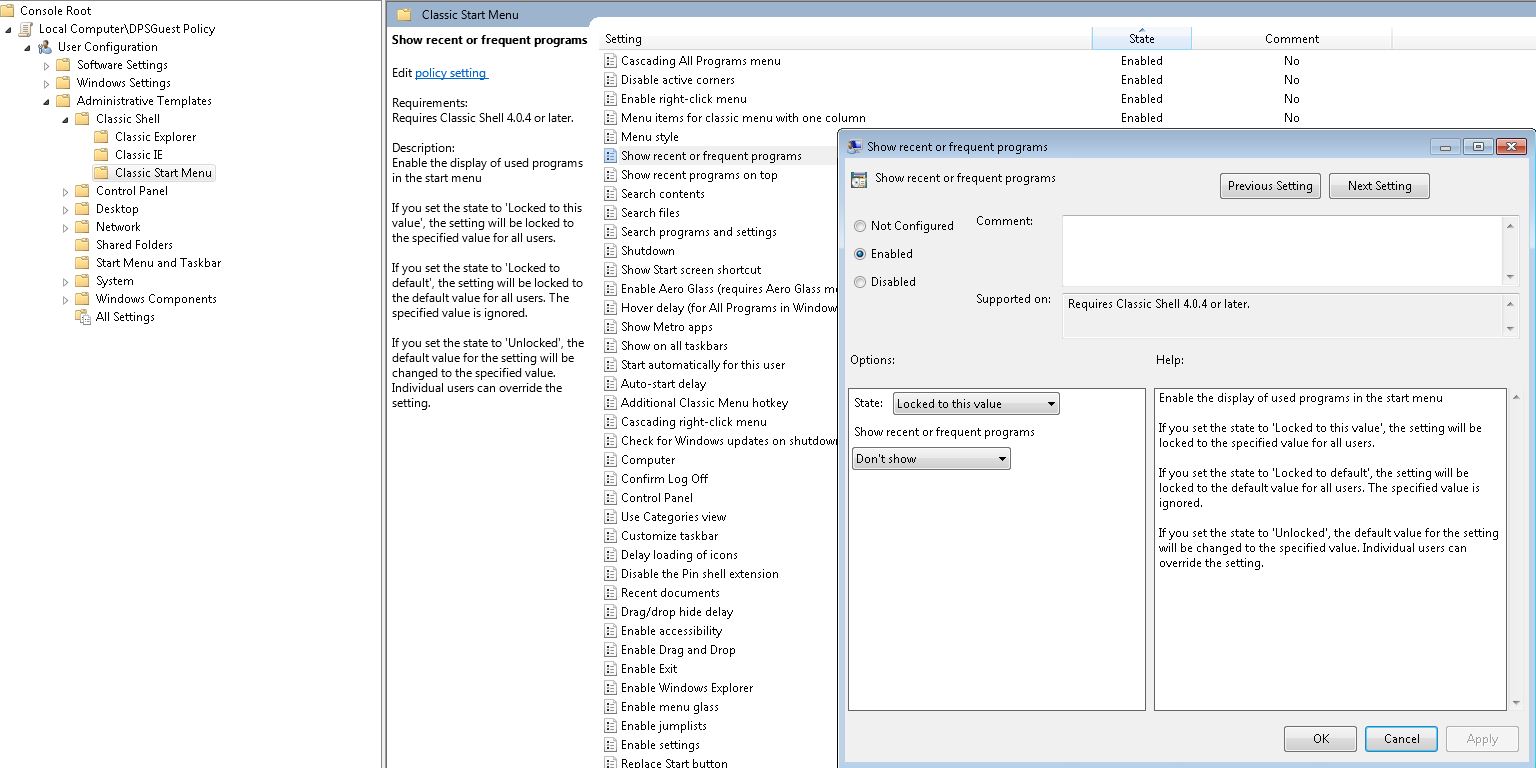Click inside the Comment text box
This screenshot has height=768, width=1536.
(1282, 250)
